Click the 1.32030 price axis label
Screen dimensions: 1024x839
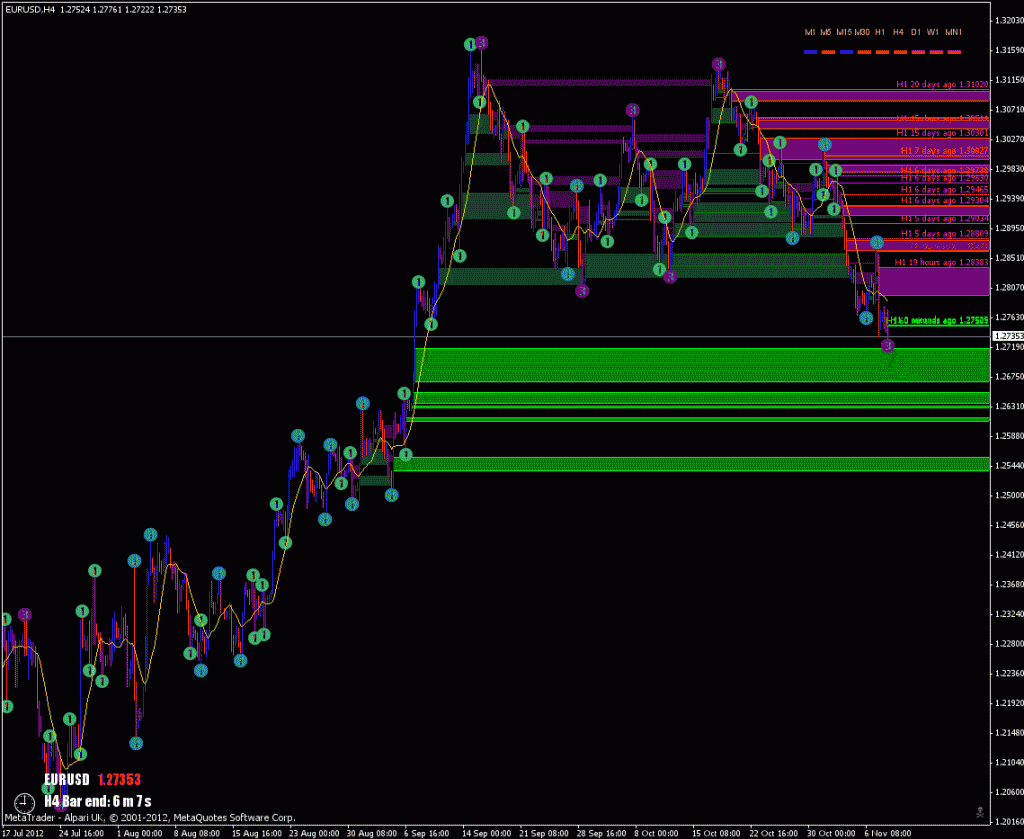pyautogui.click(x=1008, y=20)
